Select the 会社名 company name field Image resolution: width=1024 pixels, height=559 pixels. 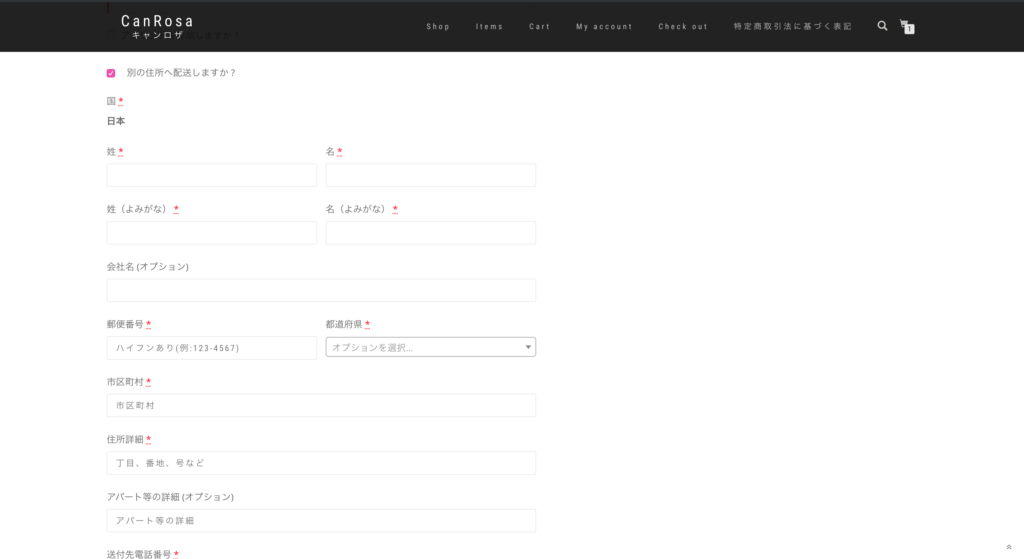click(x=321, y=290)
